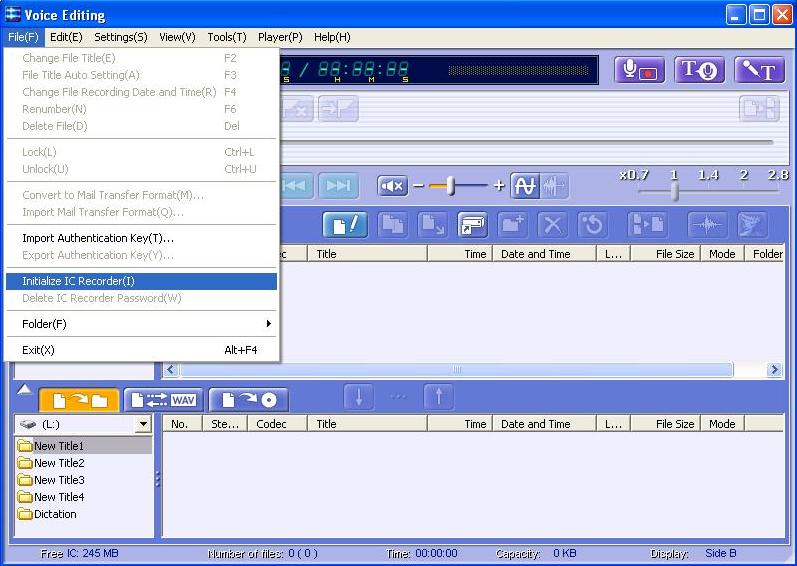
Task: Toggle the noise cancel wave icon
Action: click(x=525, y=185)
